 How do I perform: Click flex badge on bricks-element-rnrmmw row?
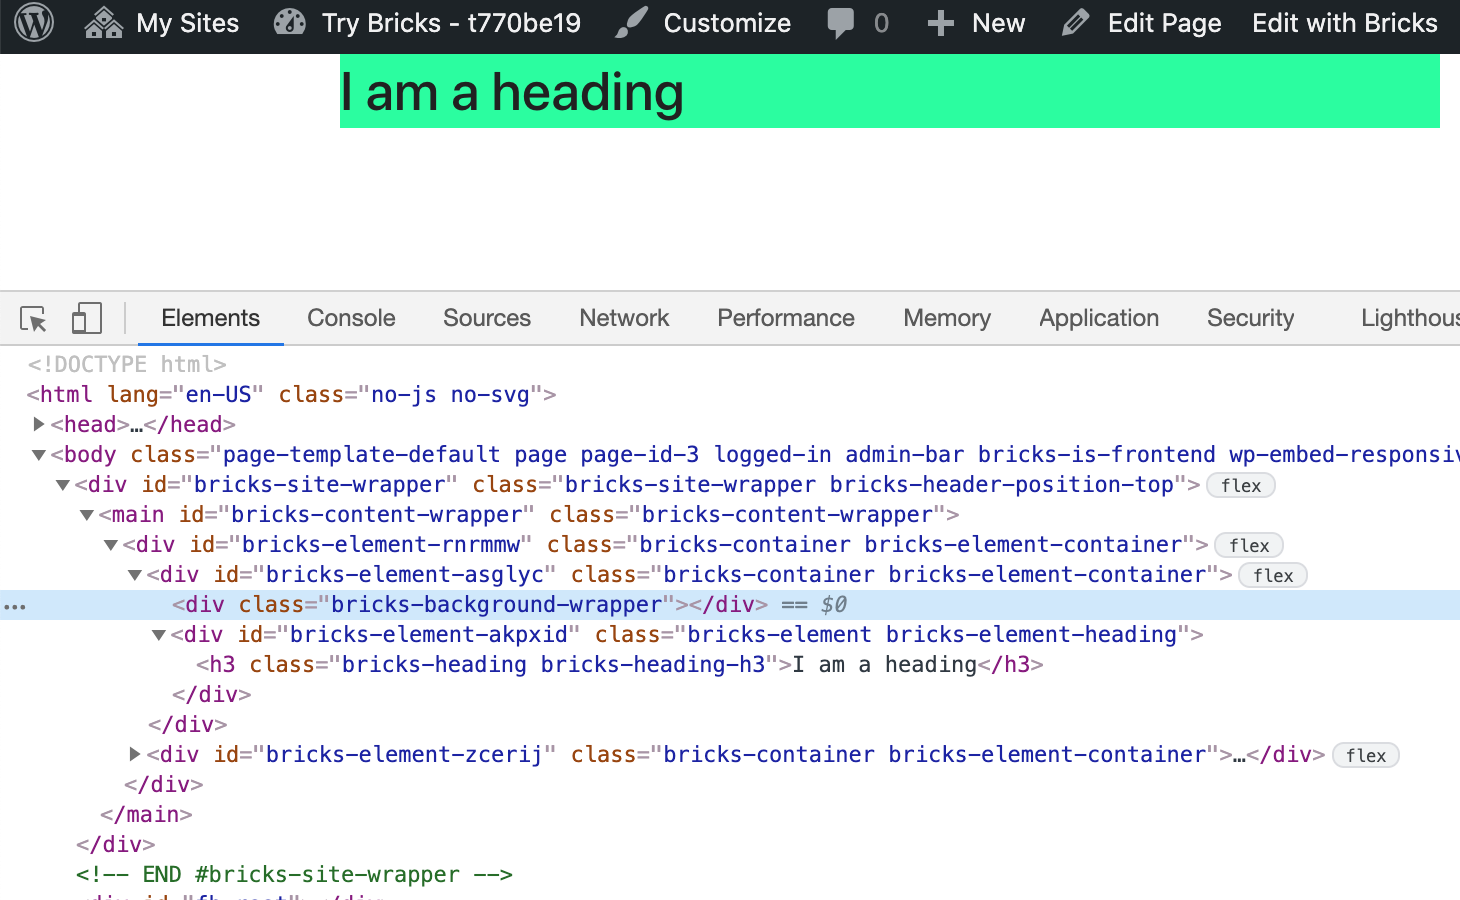(x=1249, y=545)
